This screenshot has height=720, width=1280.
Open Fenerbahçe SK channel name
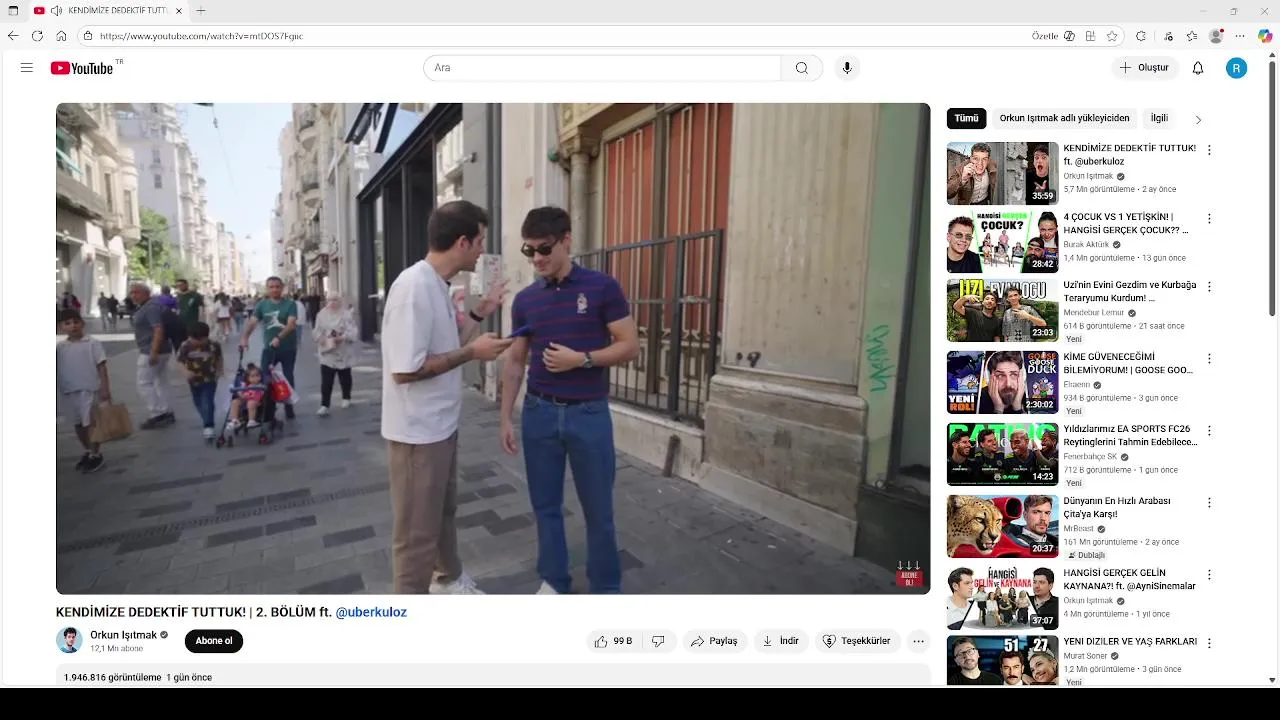(x=1089, y=456)
